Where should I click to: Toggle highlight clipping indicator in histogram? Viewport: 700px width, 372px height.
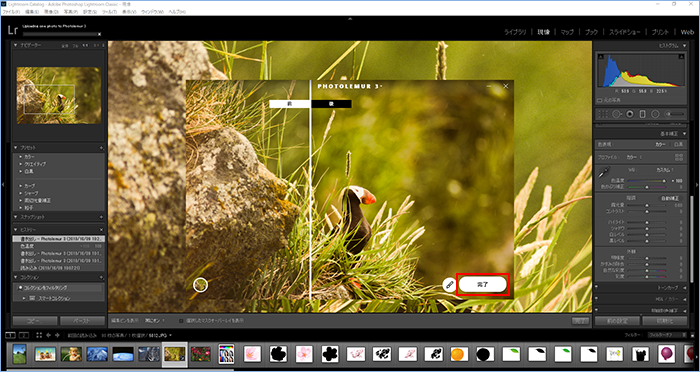pos(682,57)
